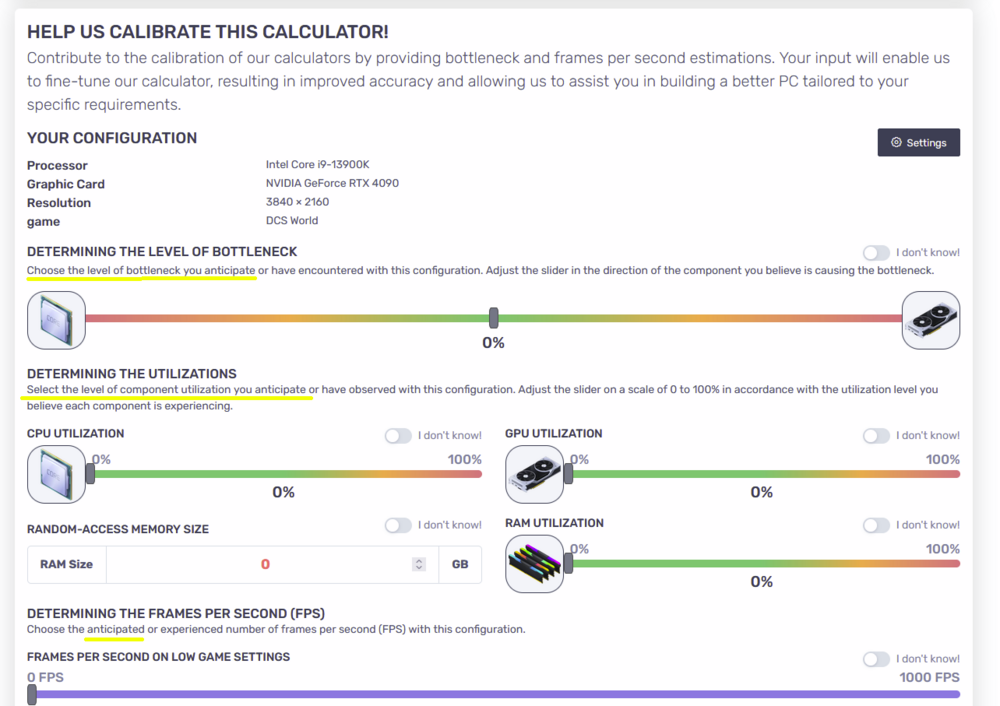The width and height of the screenshot is (1000, 706).
Task: Click the CPU icon left of bottleneck slider
Action: pyautogui.click(x=56, y=320)
